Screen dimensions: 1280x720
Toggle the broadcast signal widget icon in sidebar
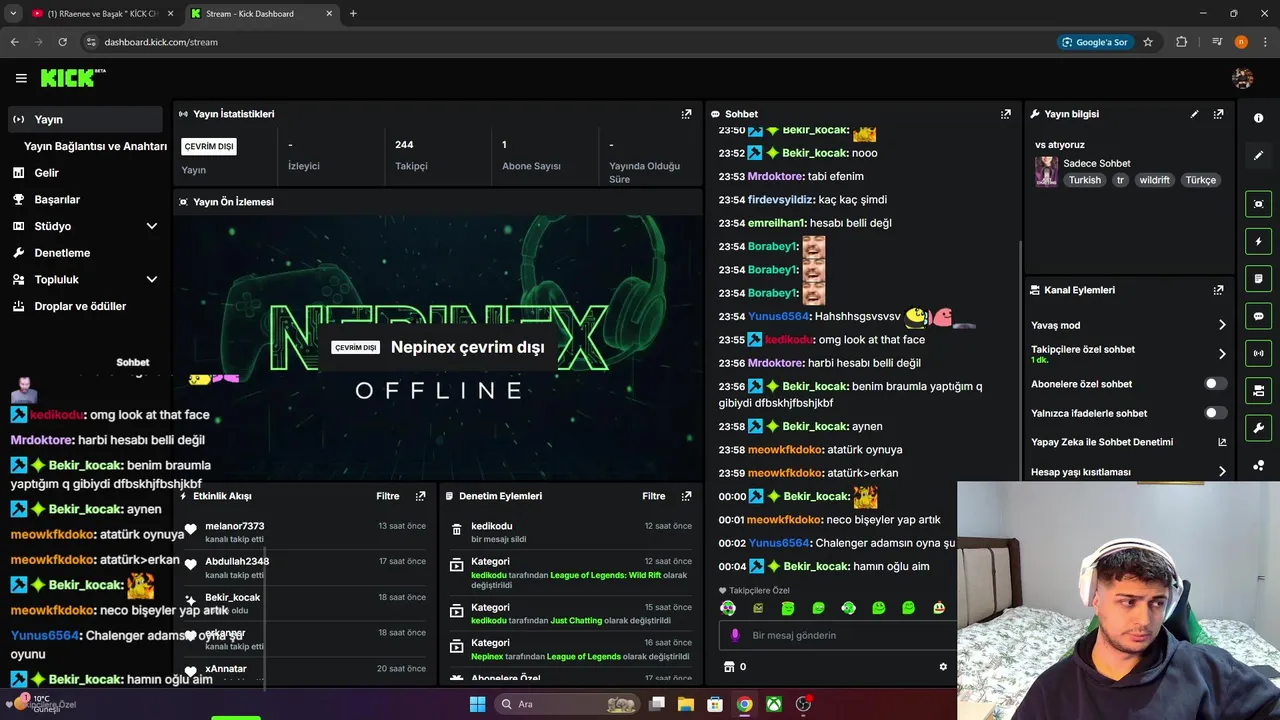(x=1258, y=353)
